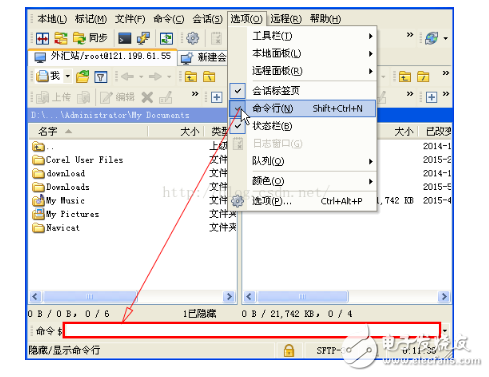
Task: Open the 会话(S) menu
Action: click(207, 19)
